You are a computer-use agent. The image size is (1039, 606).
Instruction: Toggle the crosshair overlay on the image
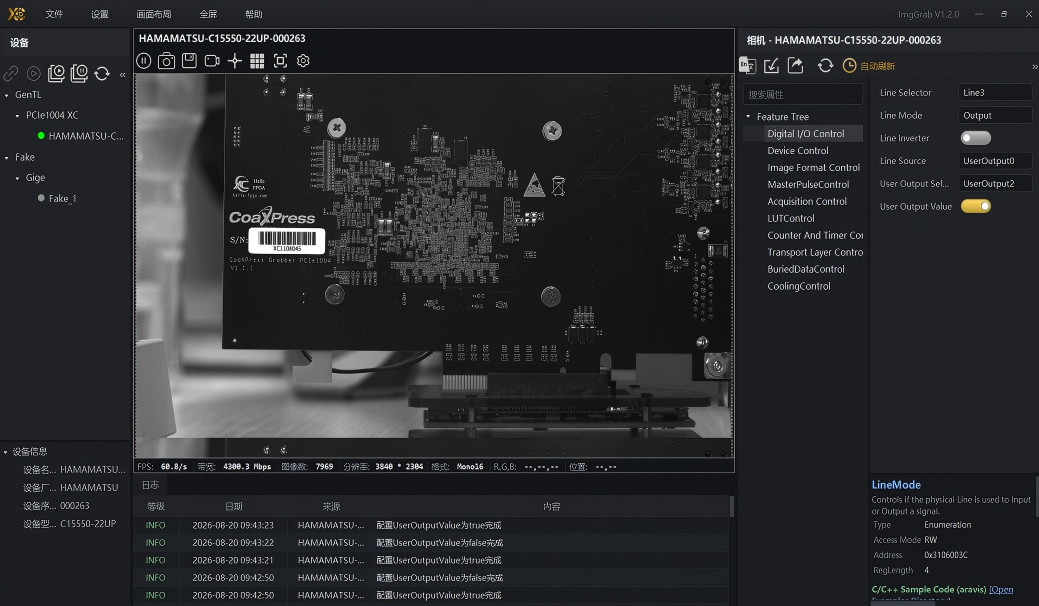tap(235, 61)
